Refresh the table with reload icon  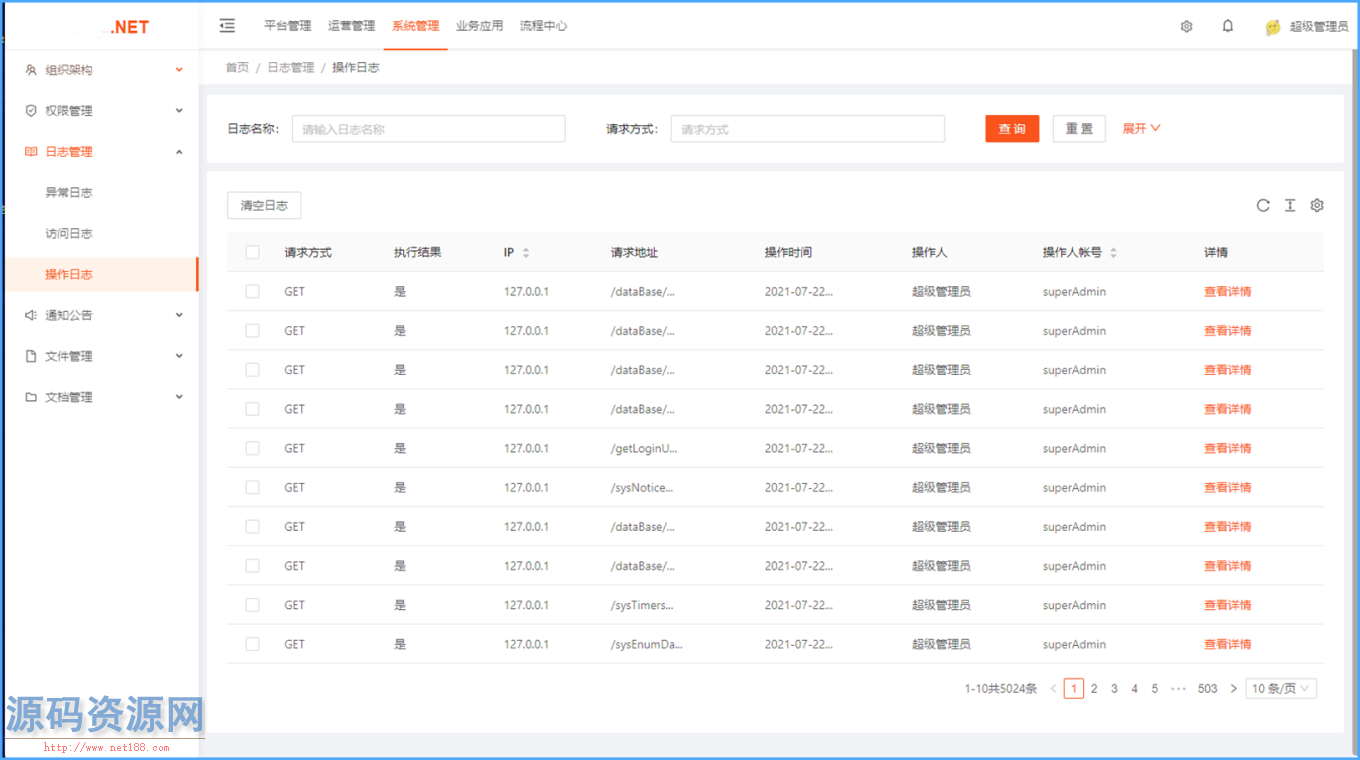pyautogui.click(x=1263, y=205)
